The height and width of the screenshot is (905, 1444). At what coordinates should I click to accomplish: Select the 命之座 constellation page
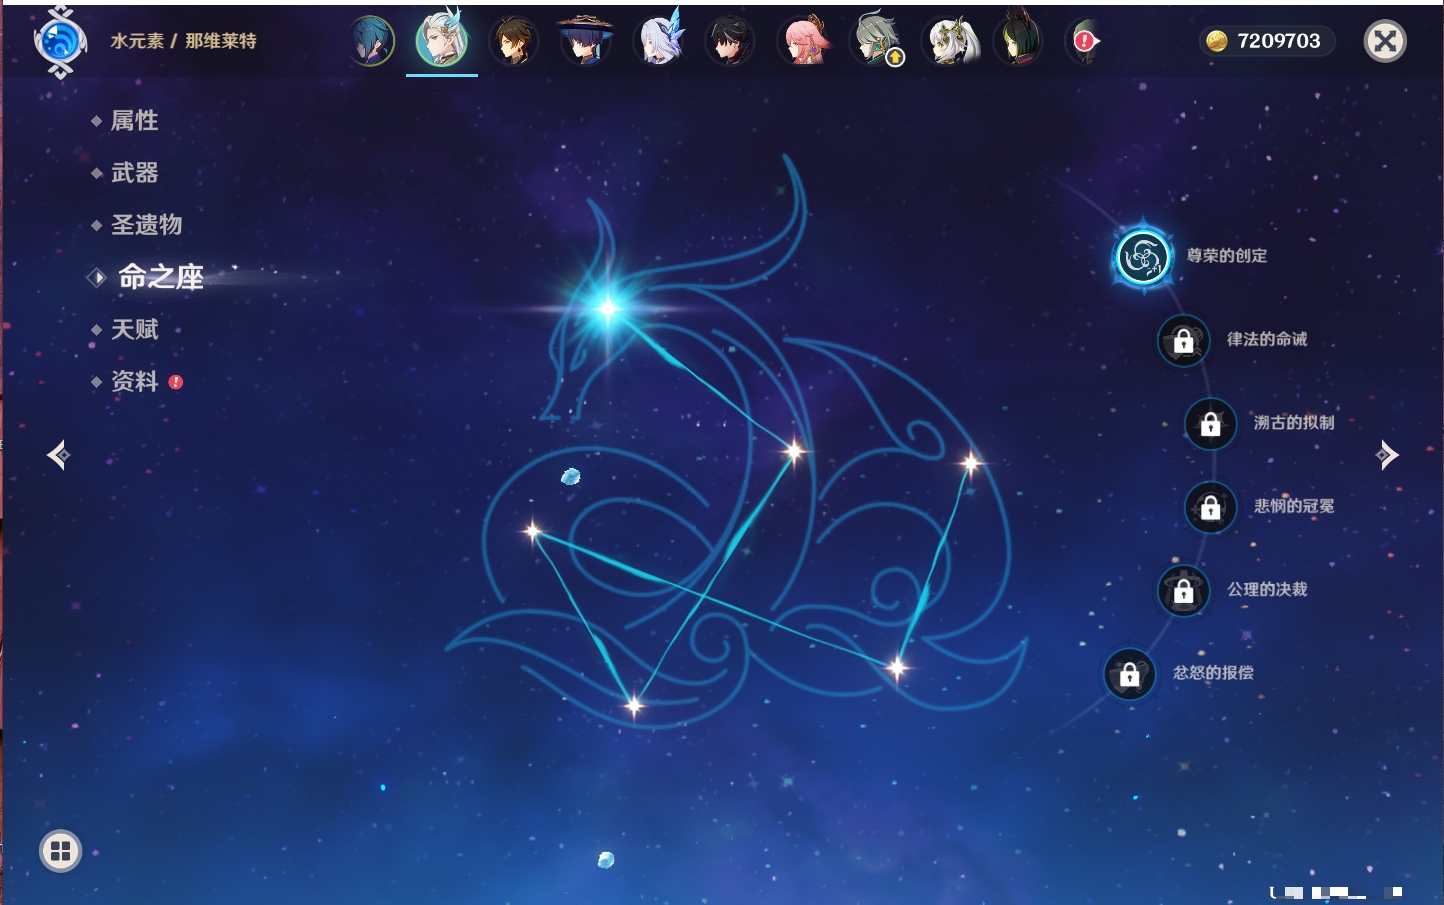[161, 277]
